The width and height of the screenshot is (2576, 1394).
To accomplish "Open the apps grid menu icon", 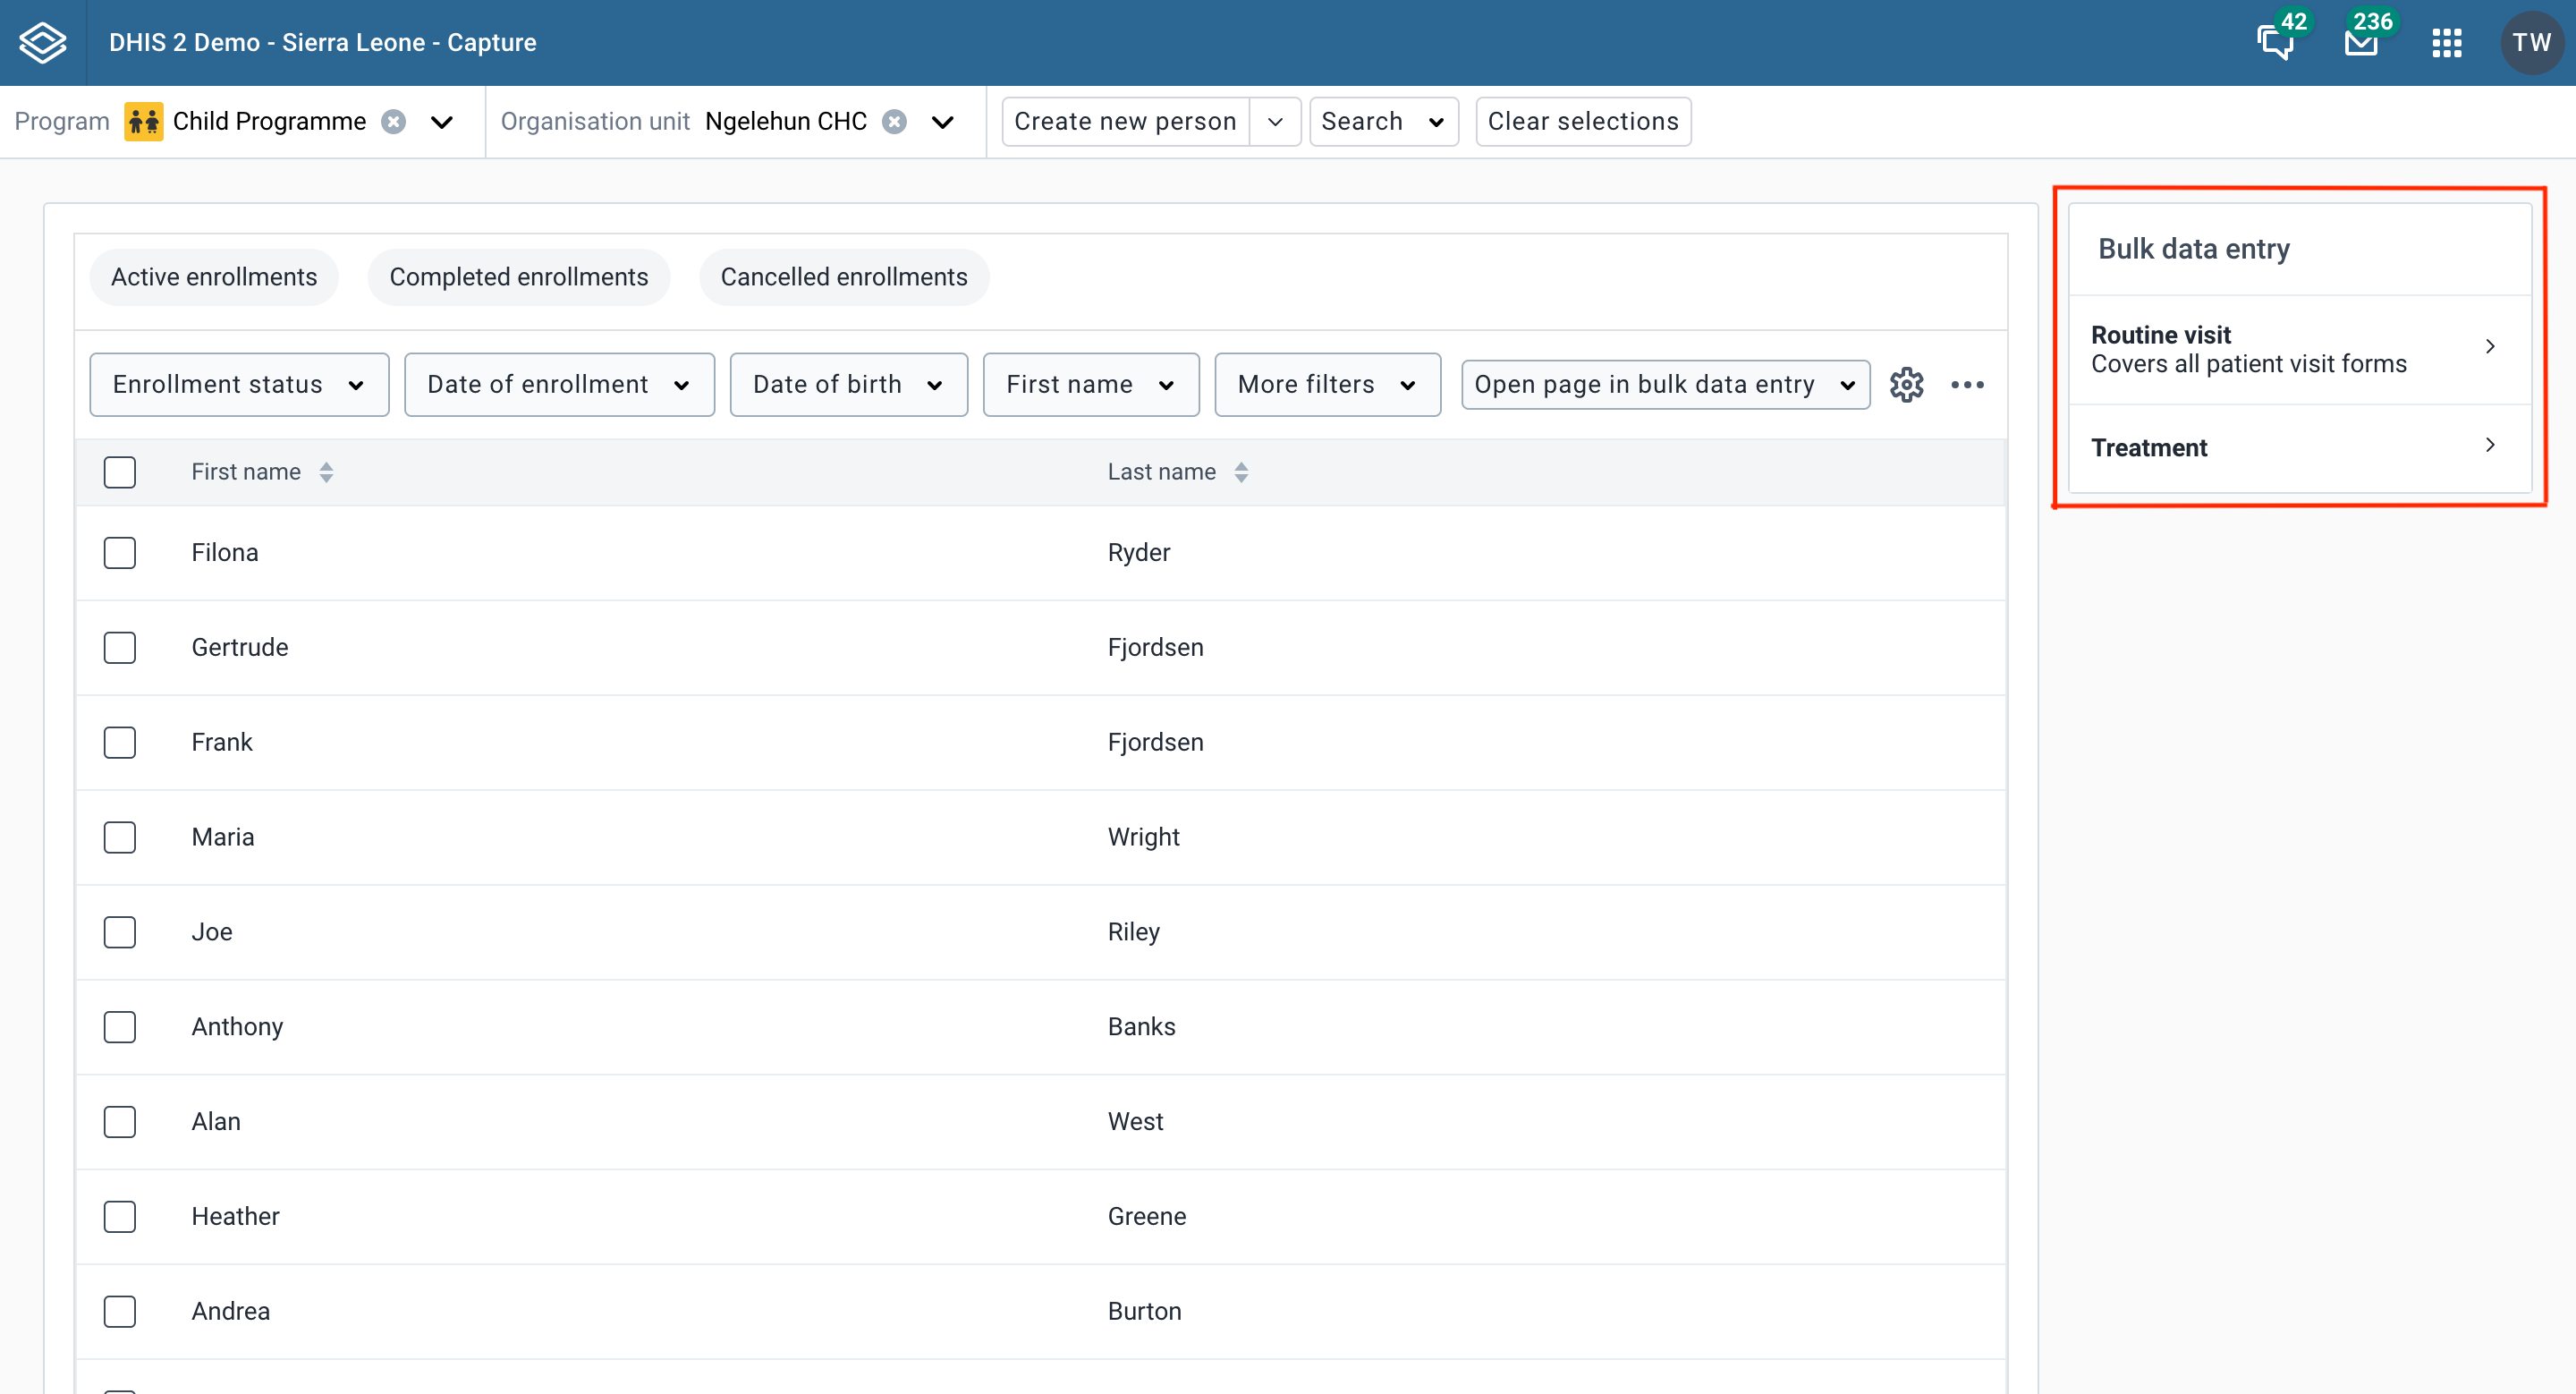I will tap(2447, 42).
